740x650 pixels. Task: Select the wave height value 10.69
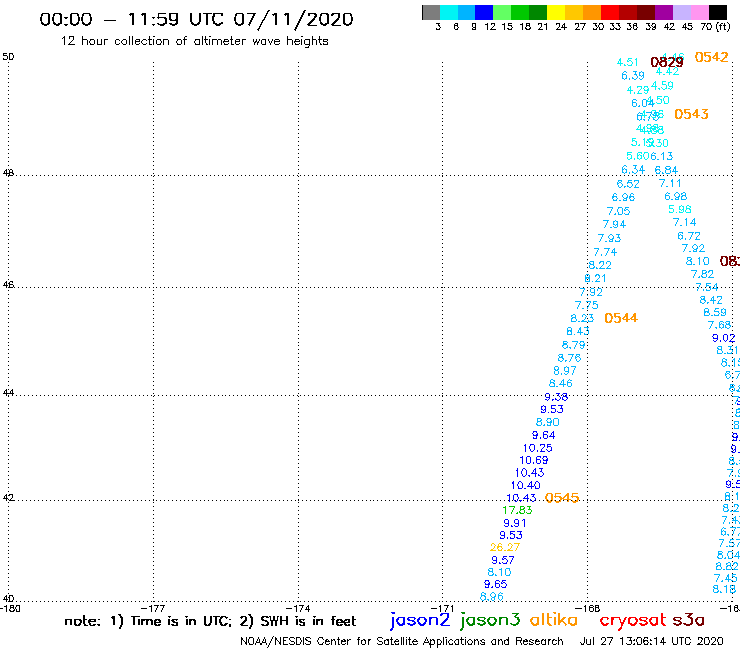pos(534,460)
